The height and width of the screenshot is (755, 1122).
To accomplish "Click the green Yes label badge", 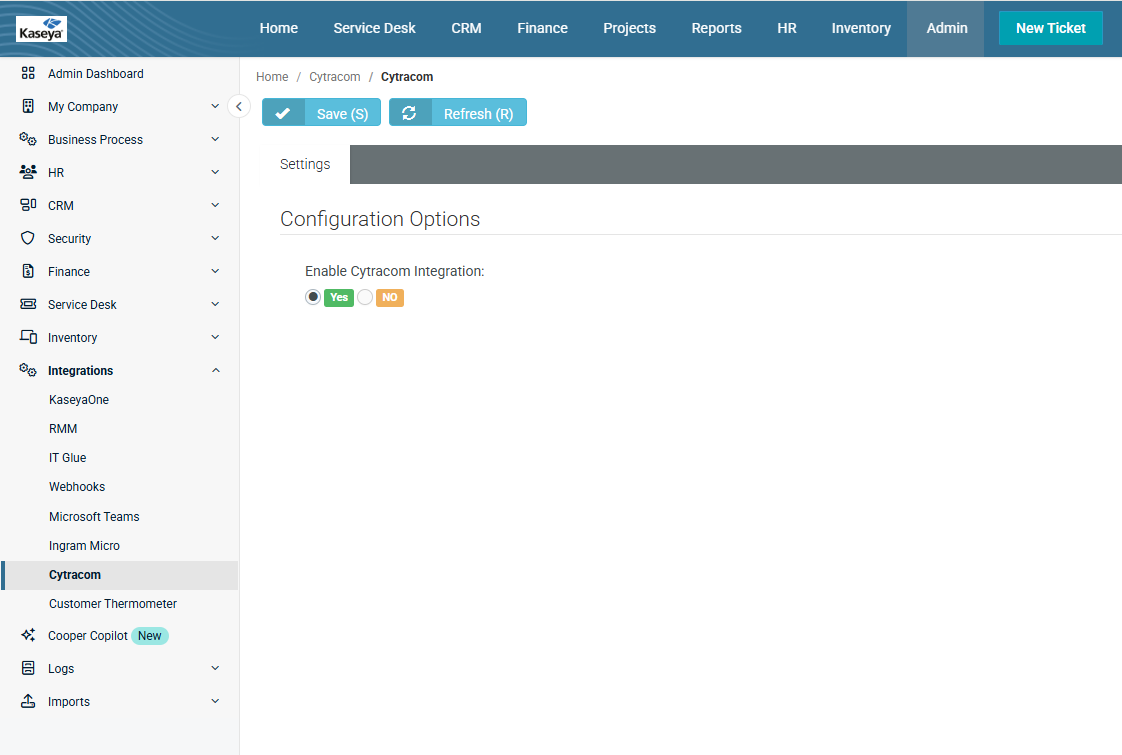I will 339,297.
